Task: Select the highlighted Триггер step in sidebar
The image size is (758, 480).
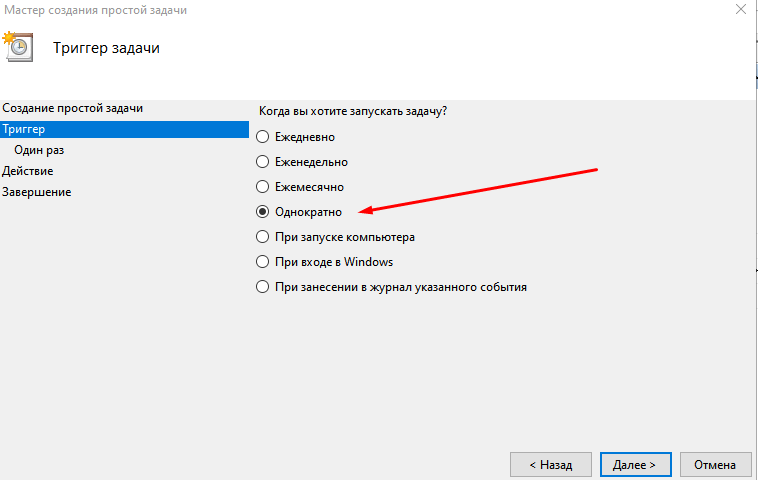Action: coord(24,129)
